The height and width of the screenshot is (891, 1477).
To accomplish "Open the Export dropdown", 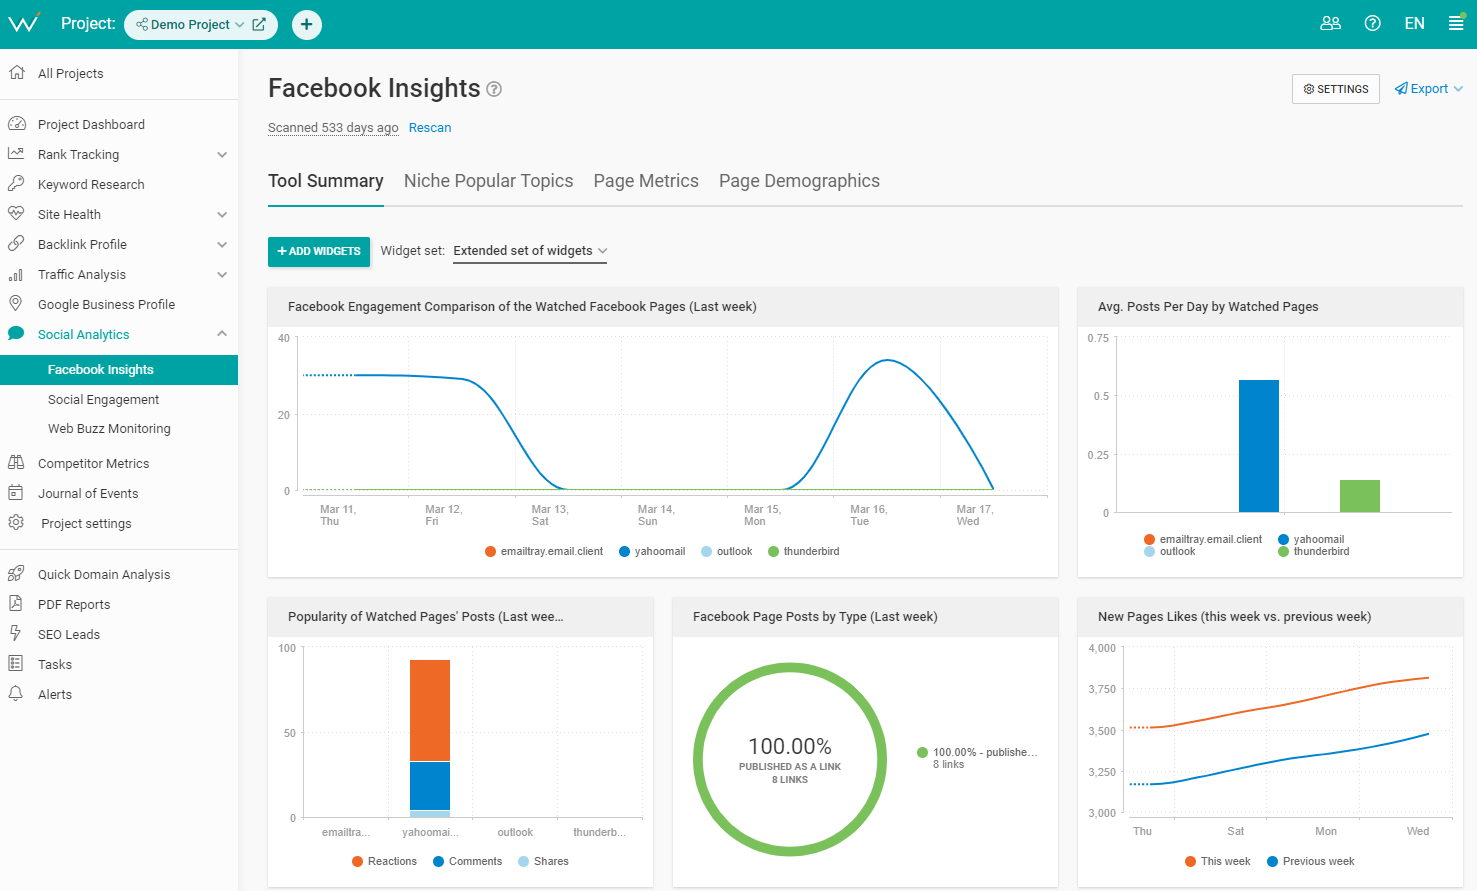I will 1429,89.
